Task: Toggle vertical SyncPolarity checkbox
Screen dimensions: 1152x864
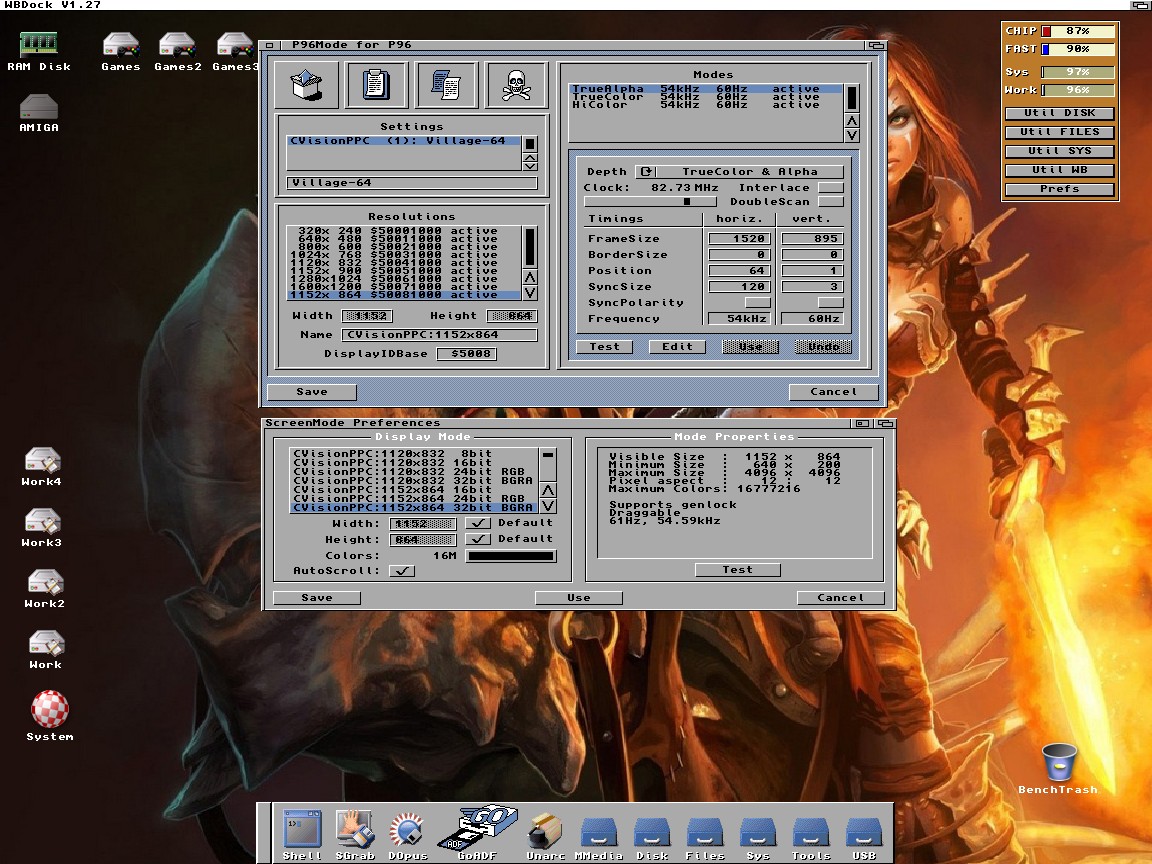Action: pos(831,302)
